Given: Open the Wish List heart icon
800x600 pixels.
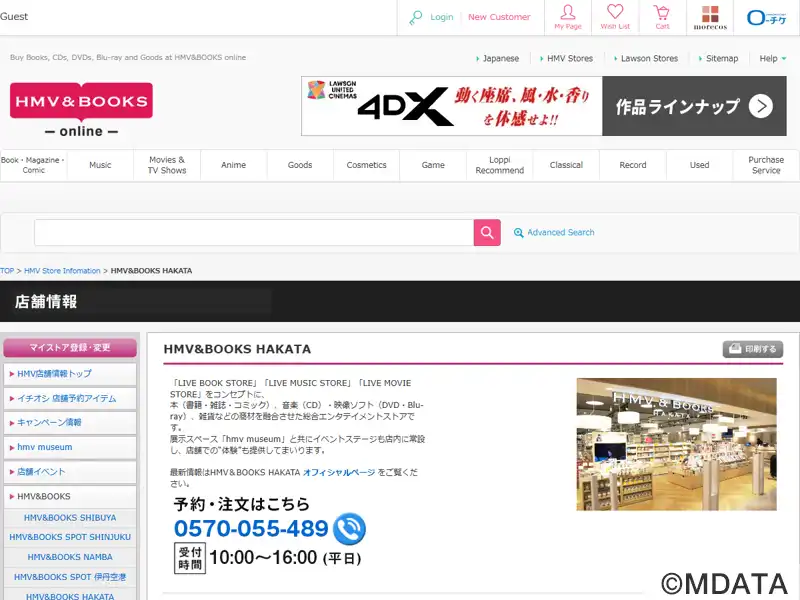Looking at the screenshot, I should click(615, 16).
